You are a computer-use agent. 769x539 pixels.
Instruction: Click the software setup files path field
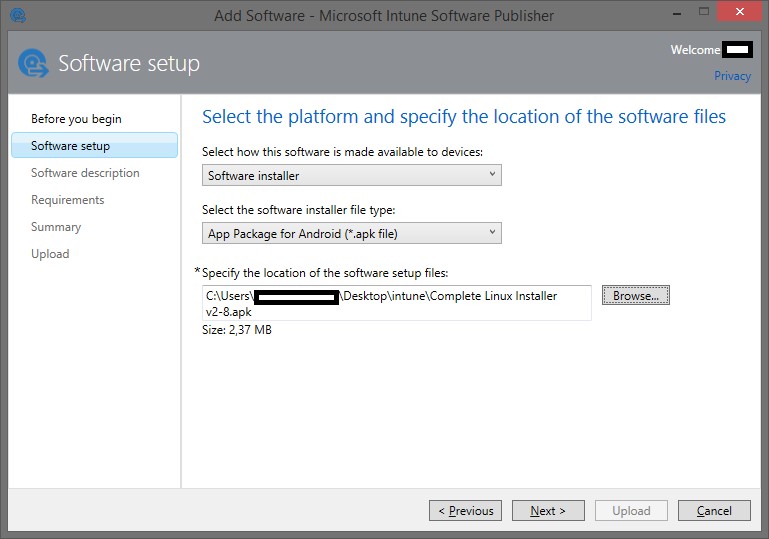coord(396,303)
